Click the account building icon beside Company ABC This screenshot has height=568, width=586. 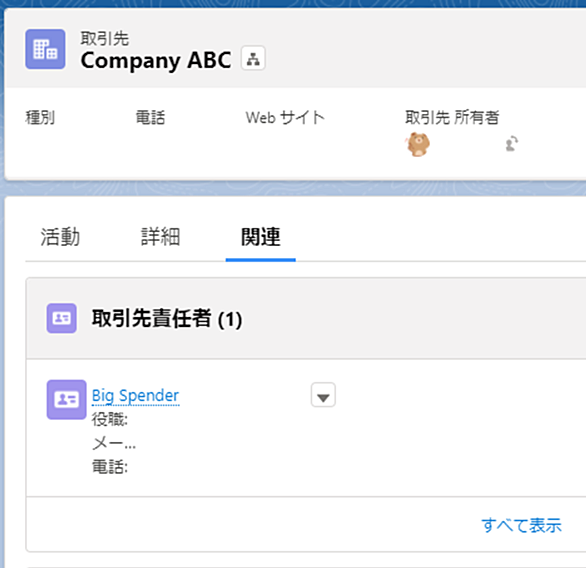tap(45, 49)
